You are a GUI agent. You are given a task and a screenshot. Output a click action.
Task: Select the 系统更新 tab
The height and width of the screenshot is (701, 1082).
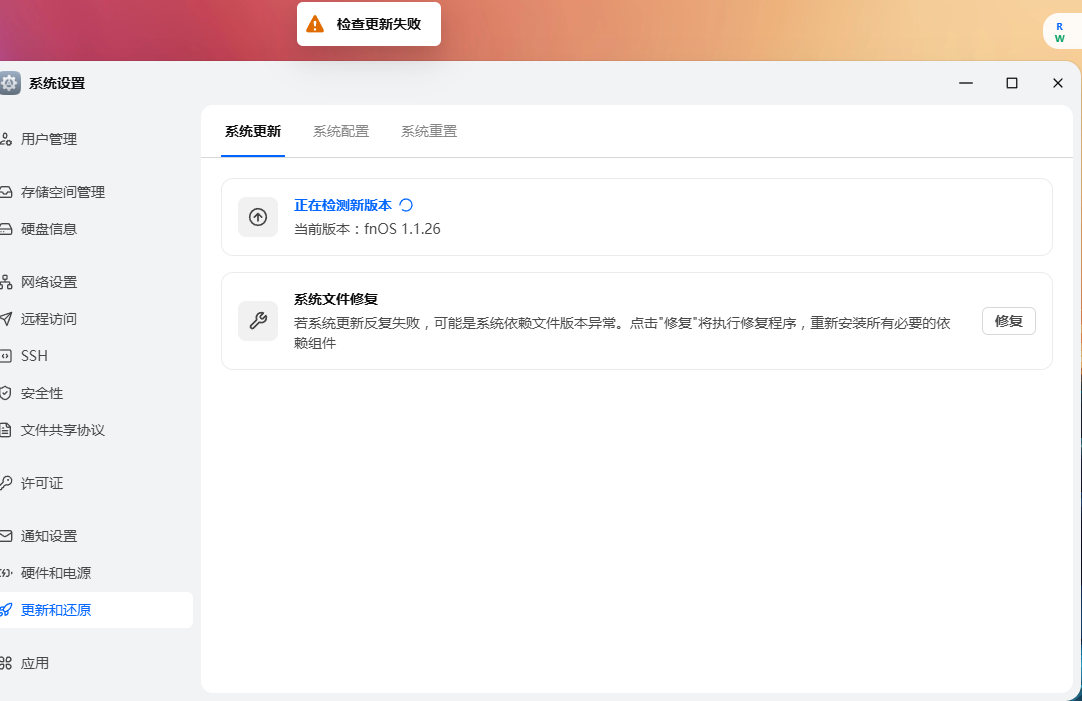pyautogui.click(x=253, y=131)
